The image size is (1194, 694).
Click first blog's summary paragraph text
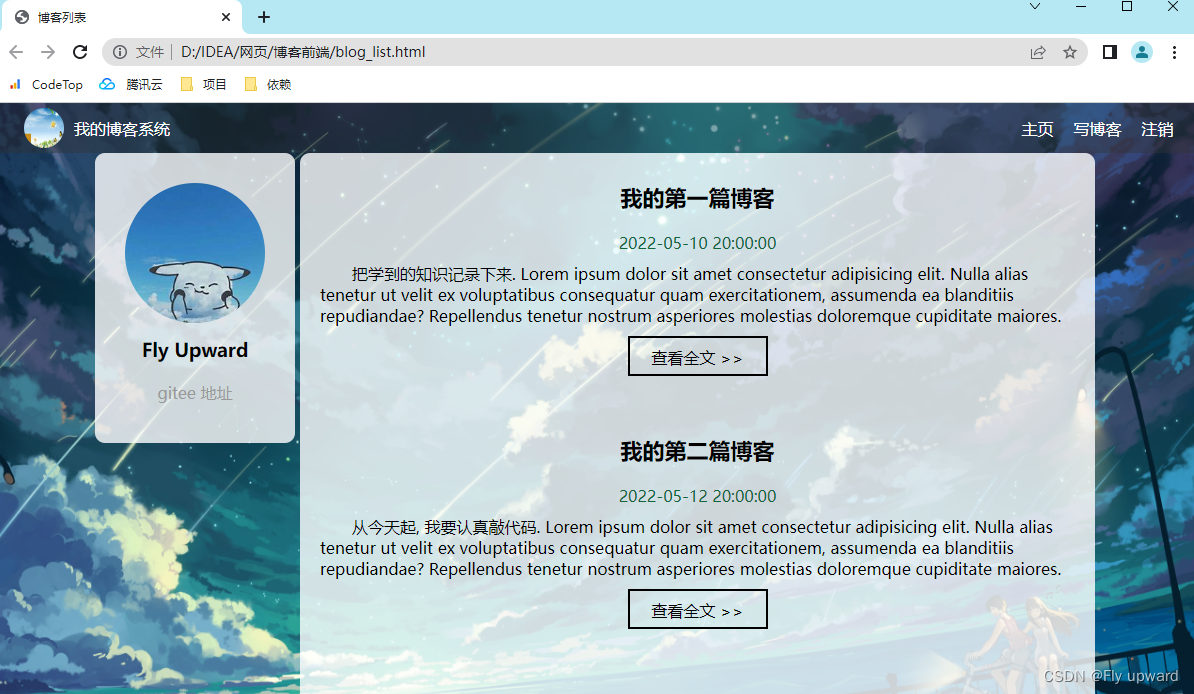pos(691,295)
